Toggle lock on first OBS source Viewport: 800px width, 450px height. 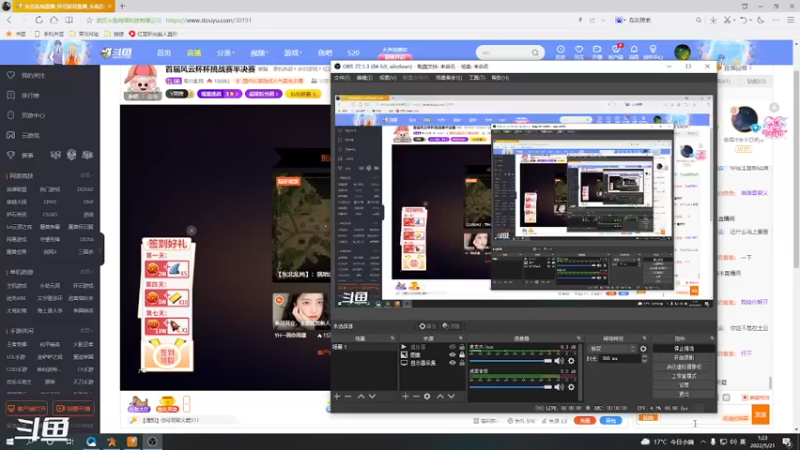[x=462, y=347]
